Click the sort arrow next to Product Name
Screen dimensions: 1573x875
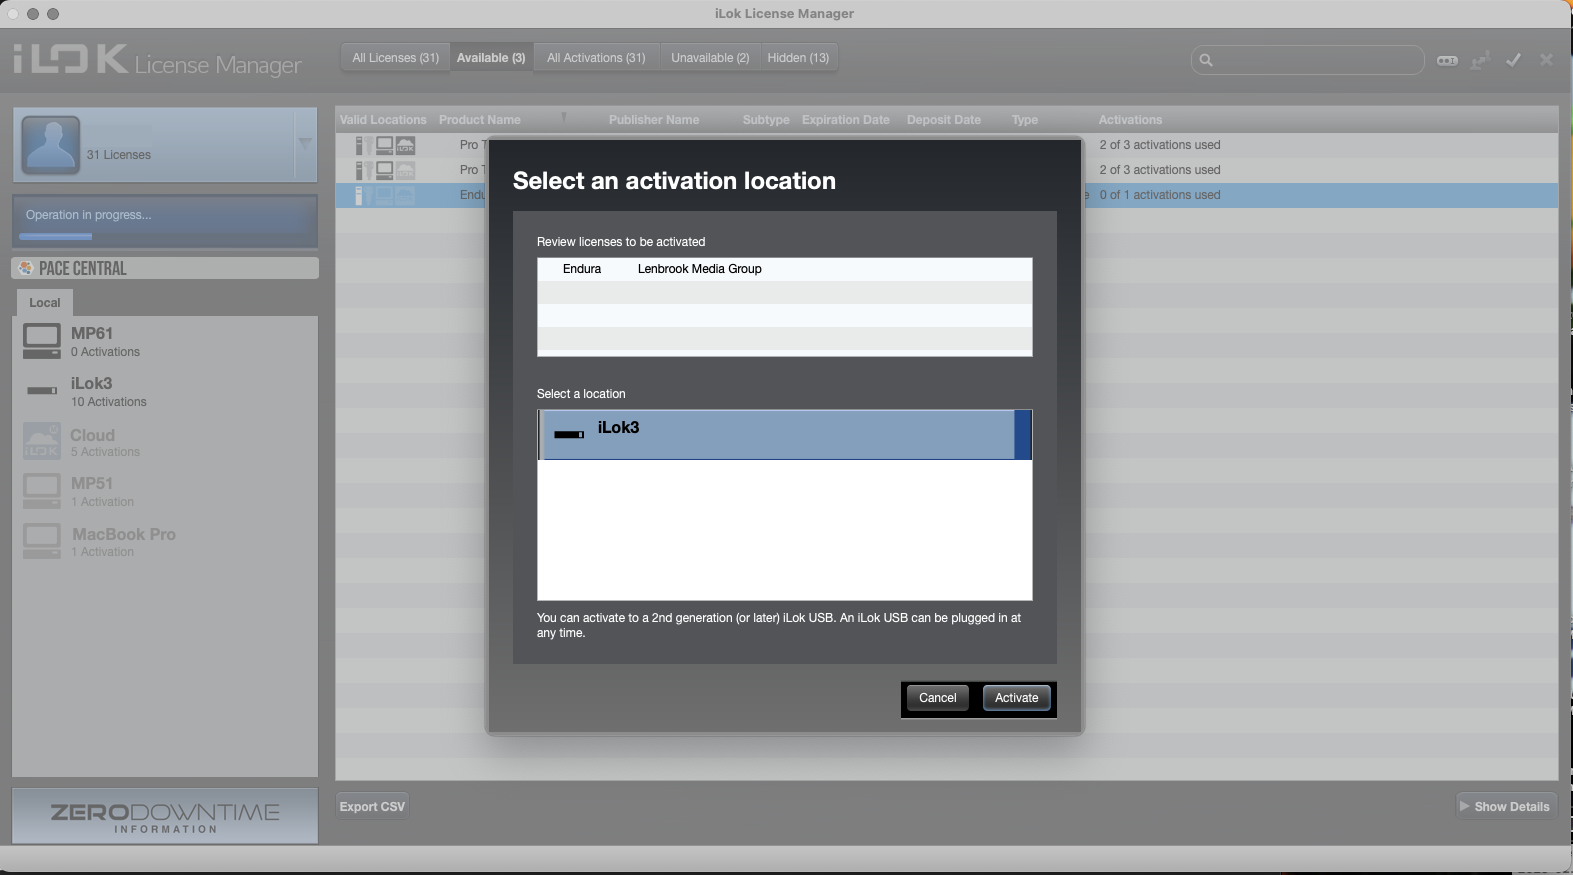coord(564,118)
